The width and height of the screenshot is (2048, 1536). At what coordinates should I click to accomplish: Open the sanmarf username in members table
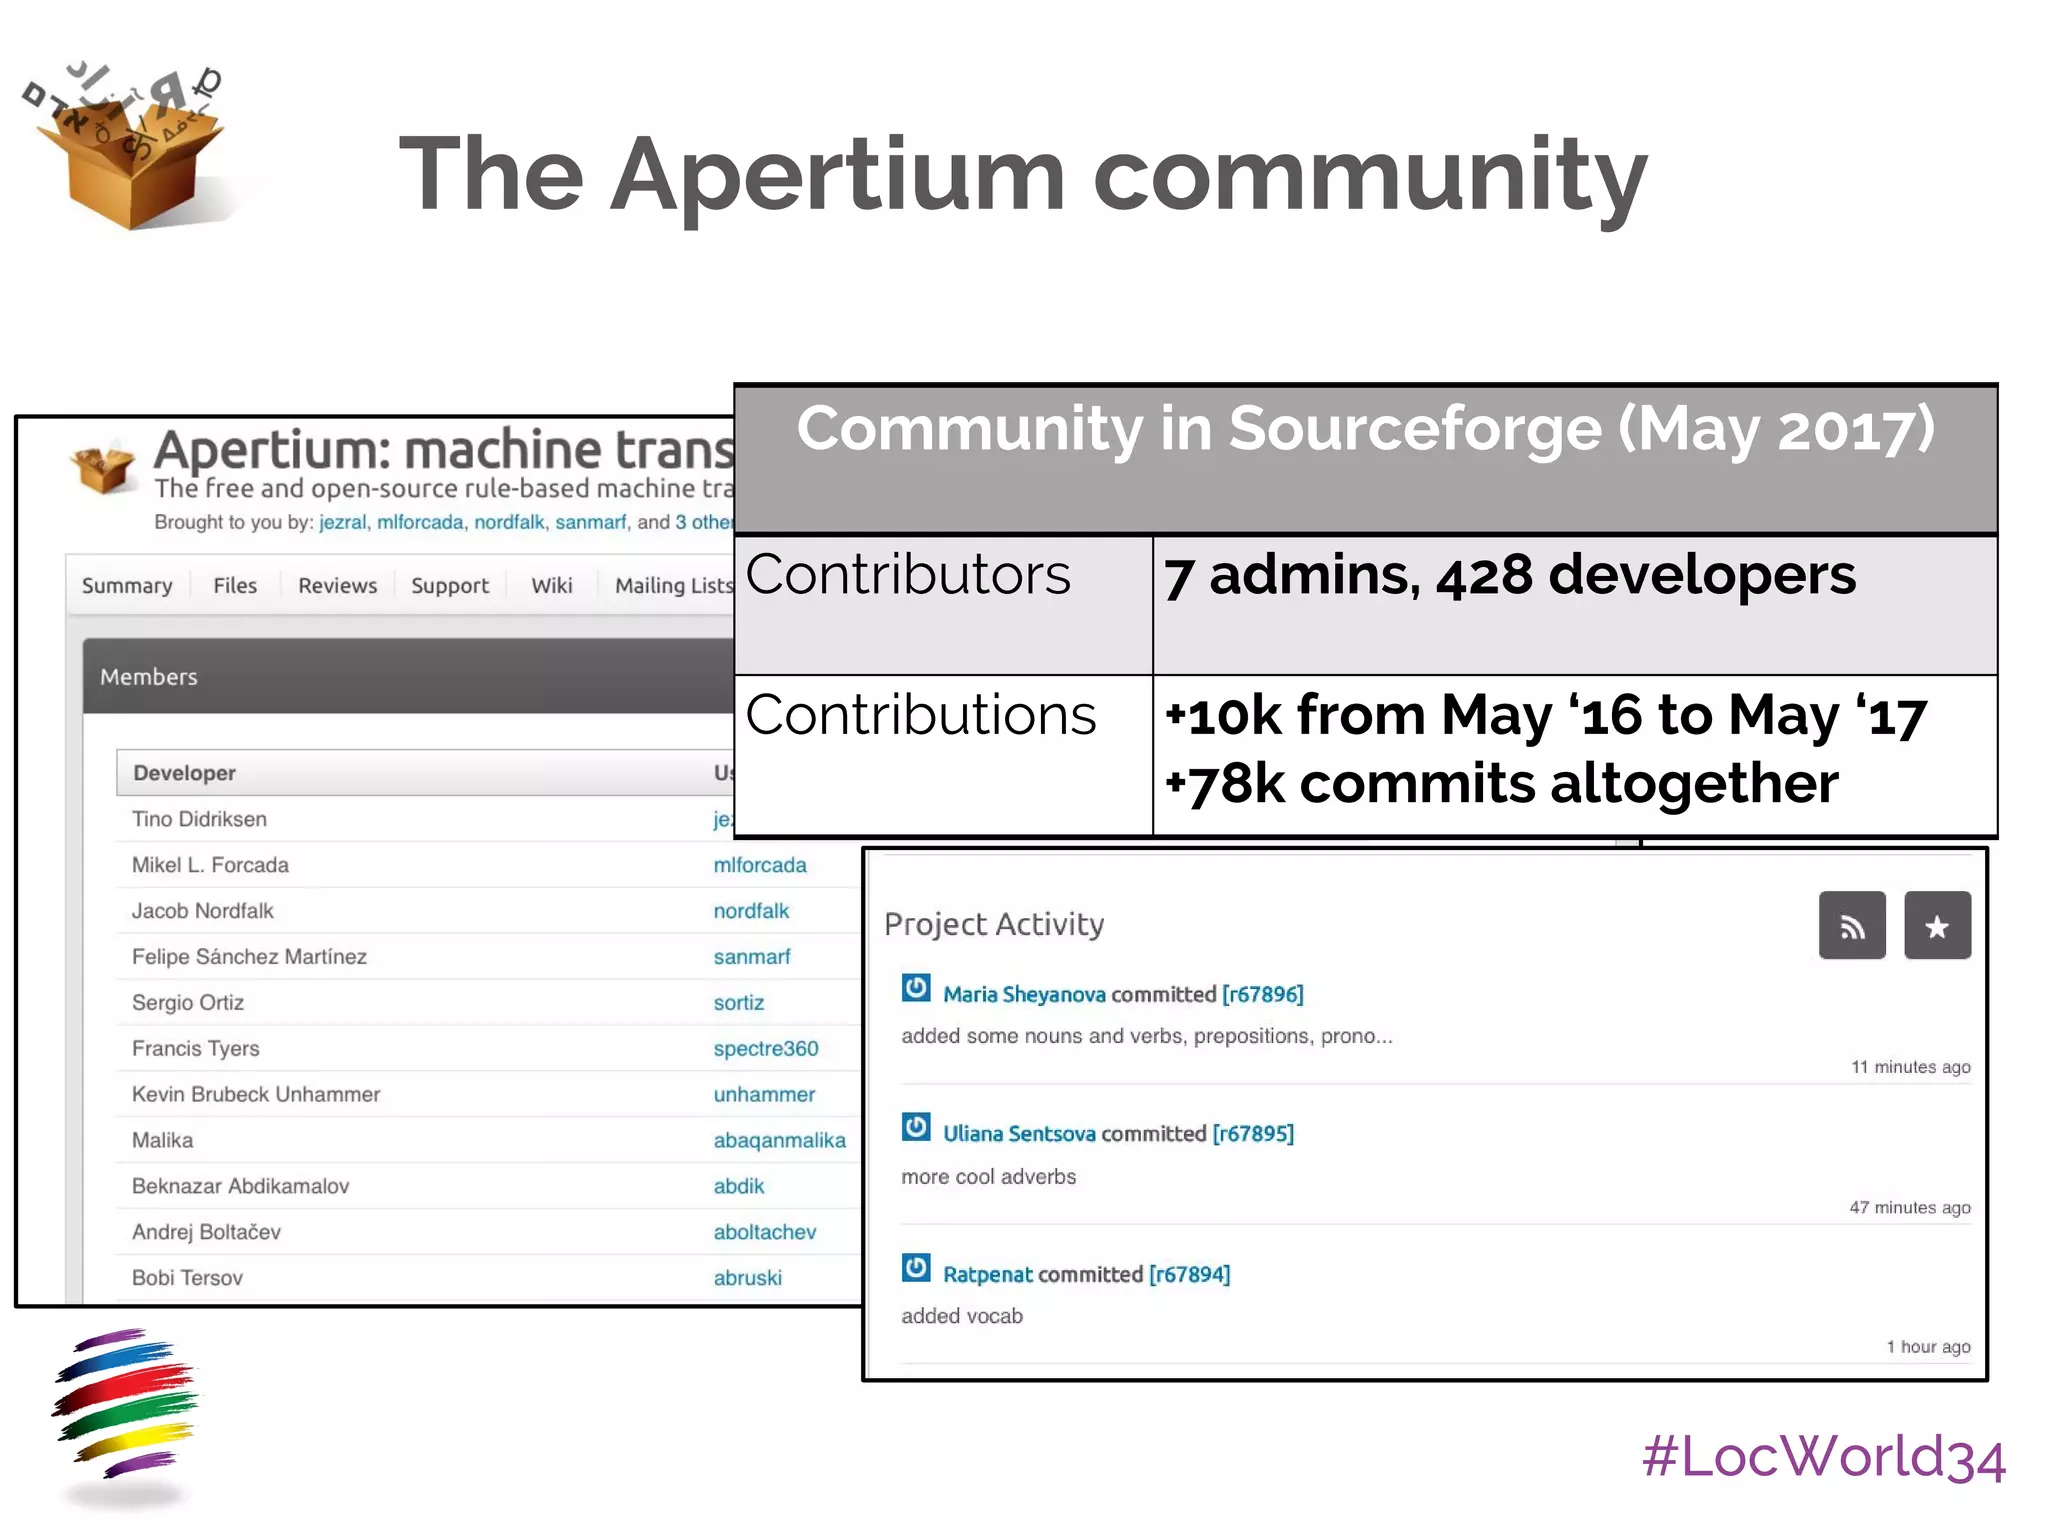(x=752, y=957)
